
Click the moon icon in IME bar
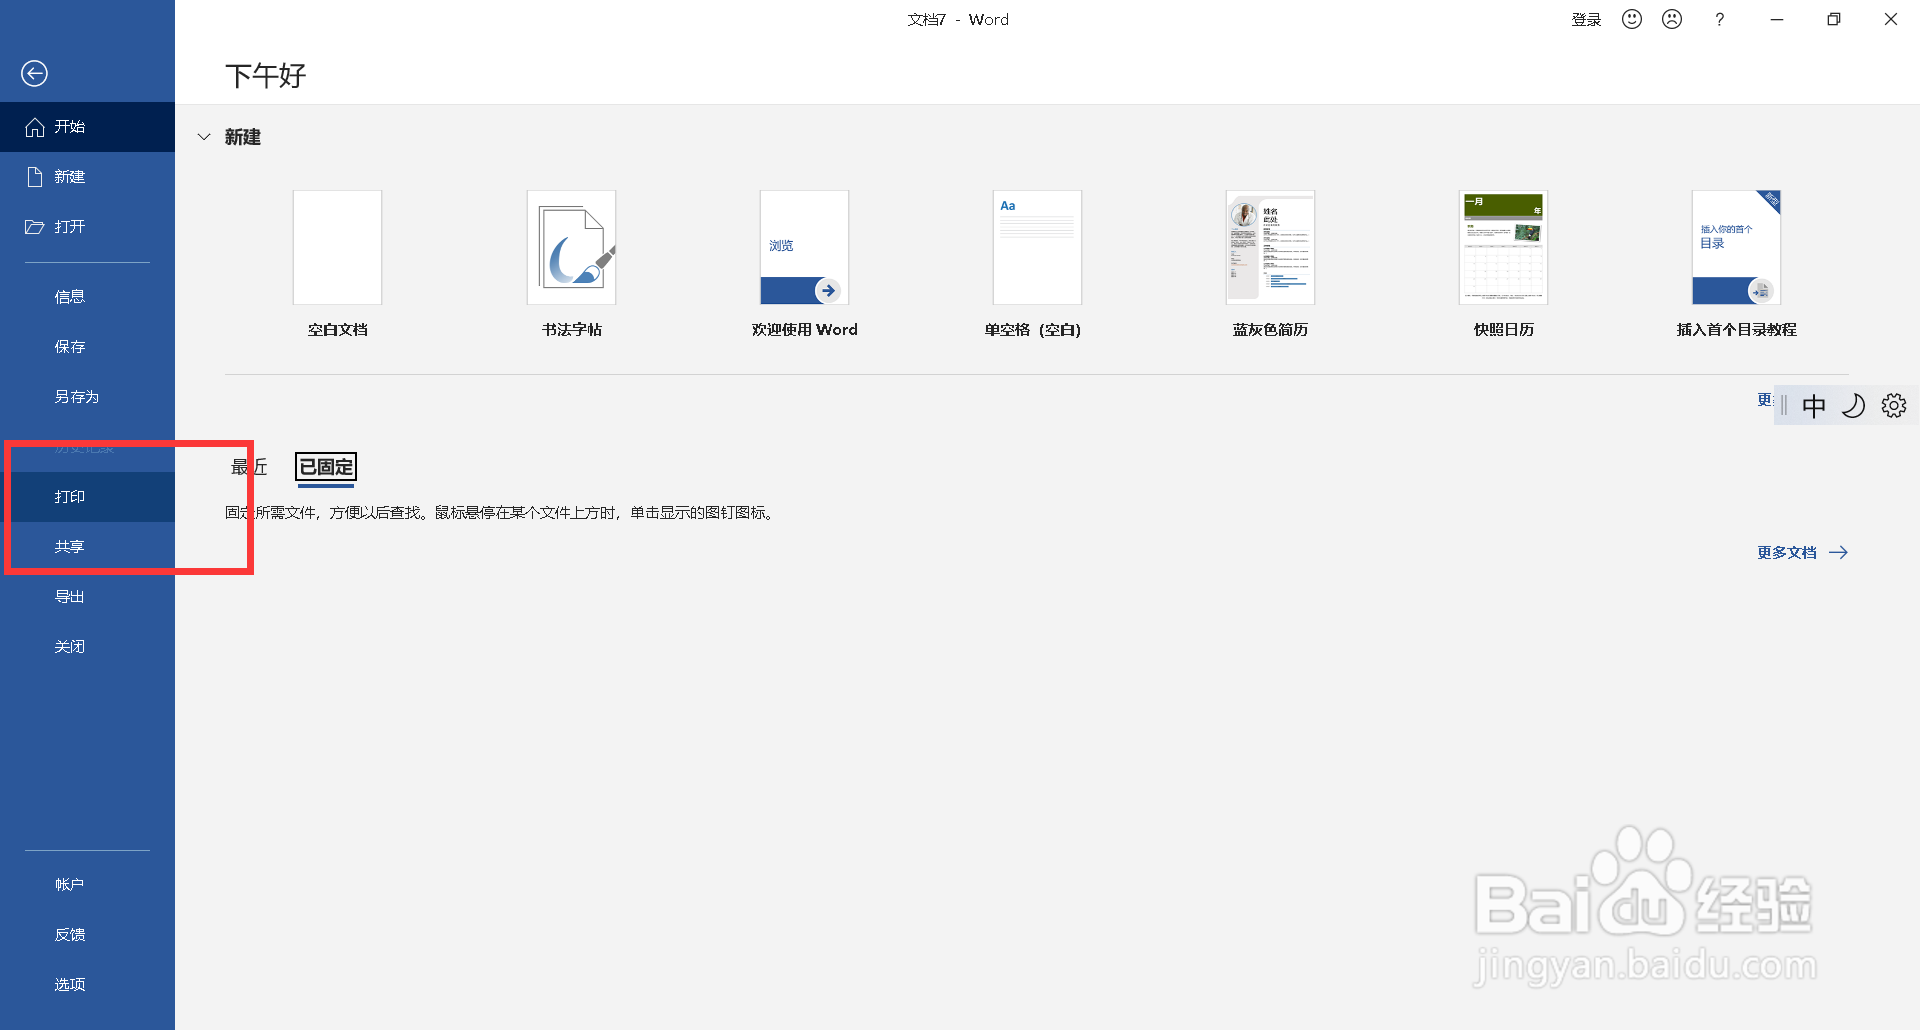[1853, 406]
